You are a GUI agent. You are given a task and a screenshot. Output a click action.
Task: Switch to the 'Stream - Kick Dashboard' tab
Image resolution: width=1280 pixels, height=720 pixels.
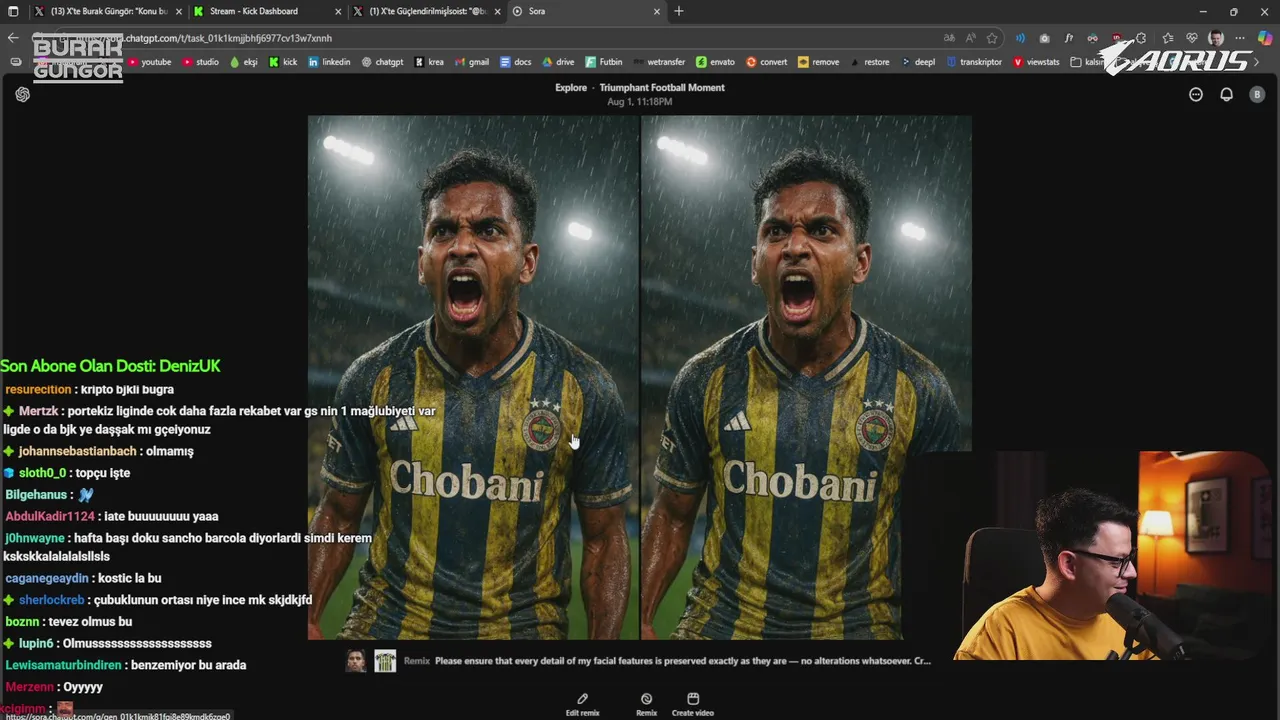tap(265, 11)
